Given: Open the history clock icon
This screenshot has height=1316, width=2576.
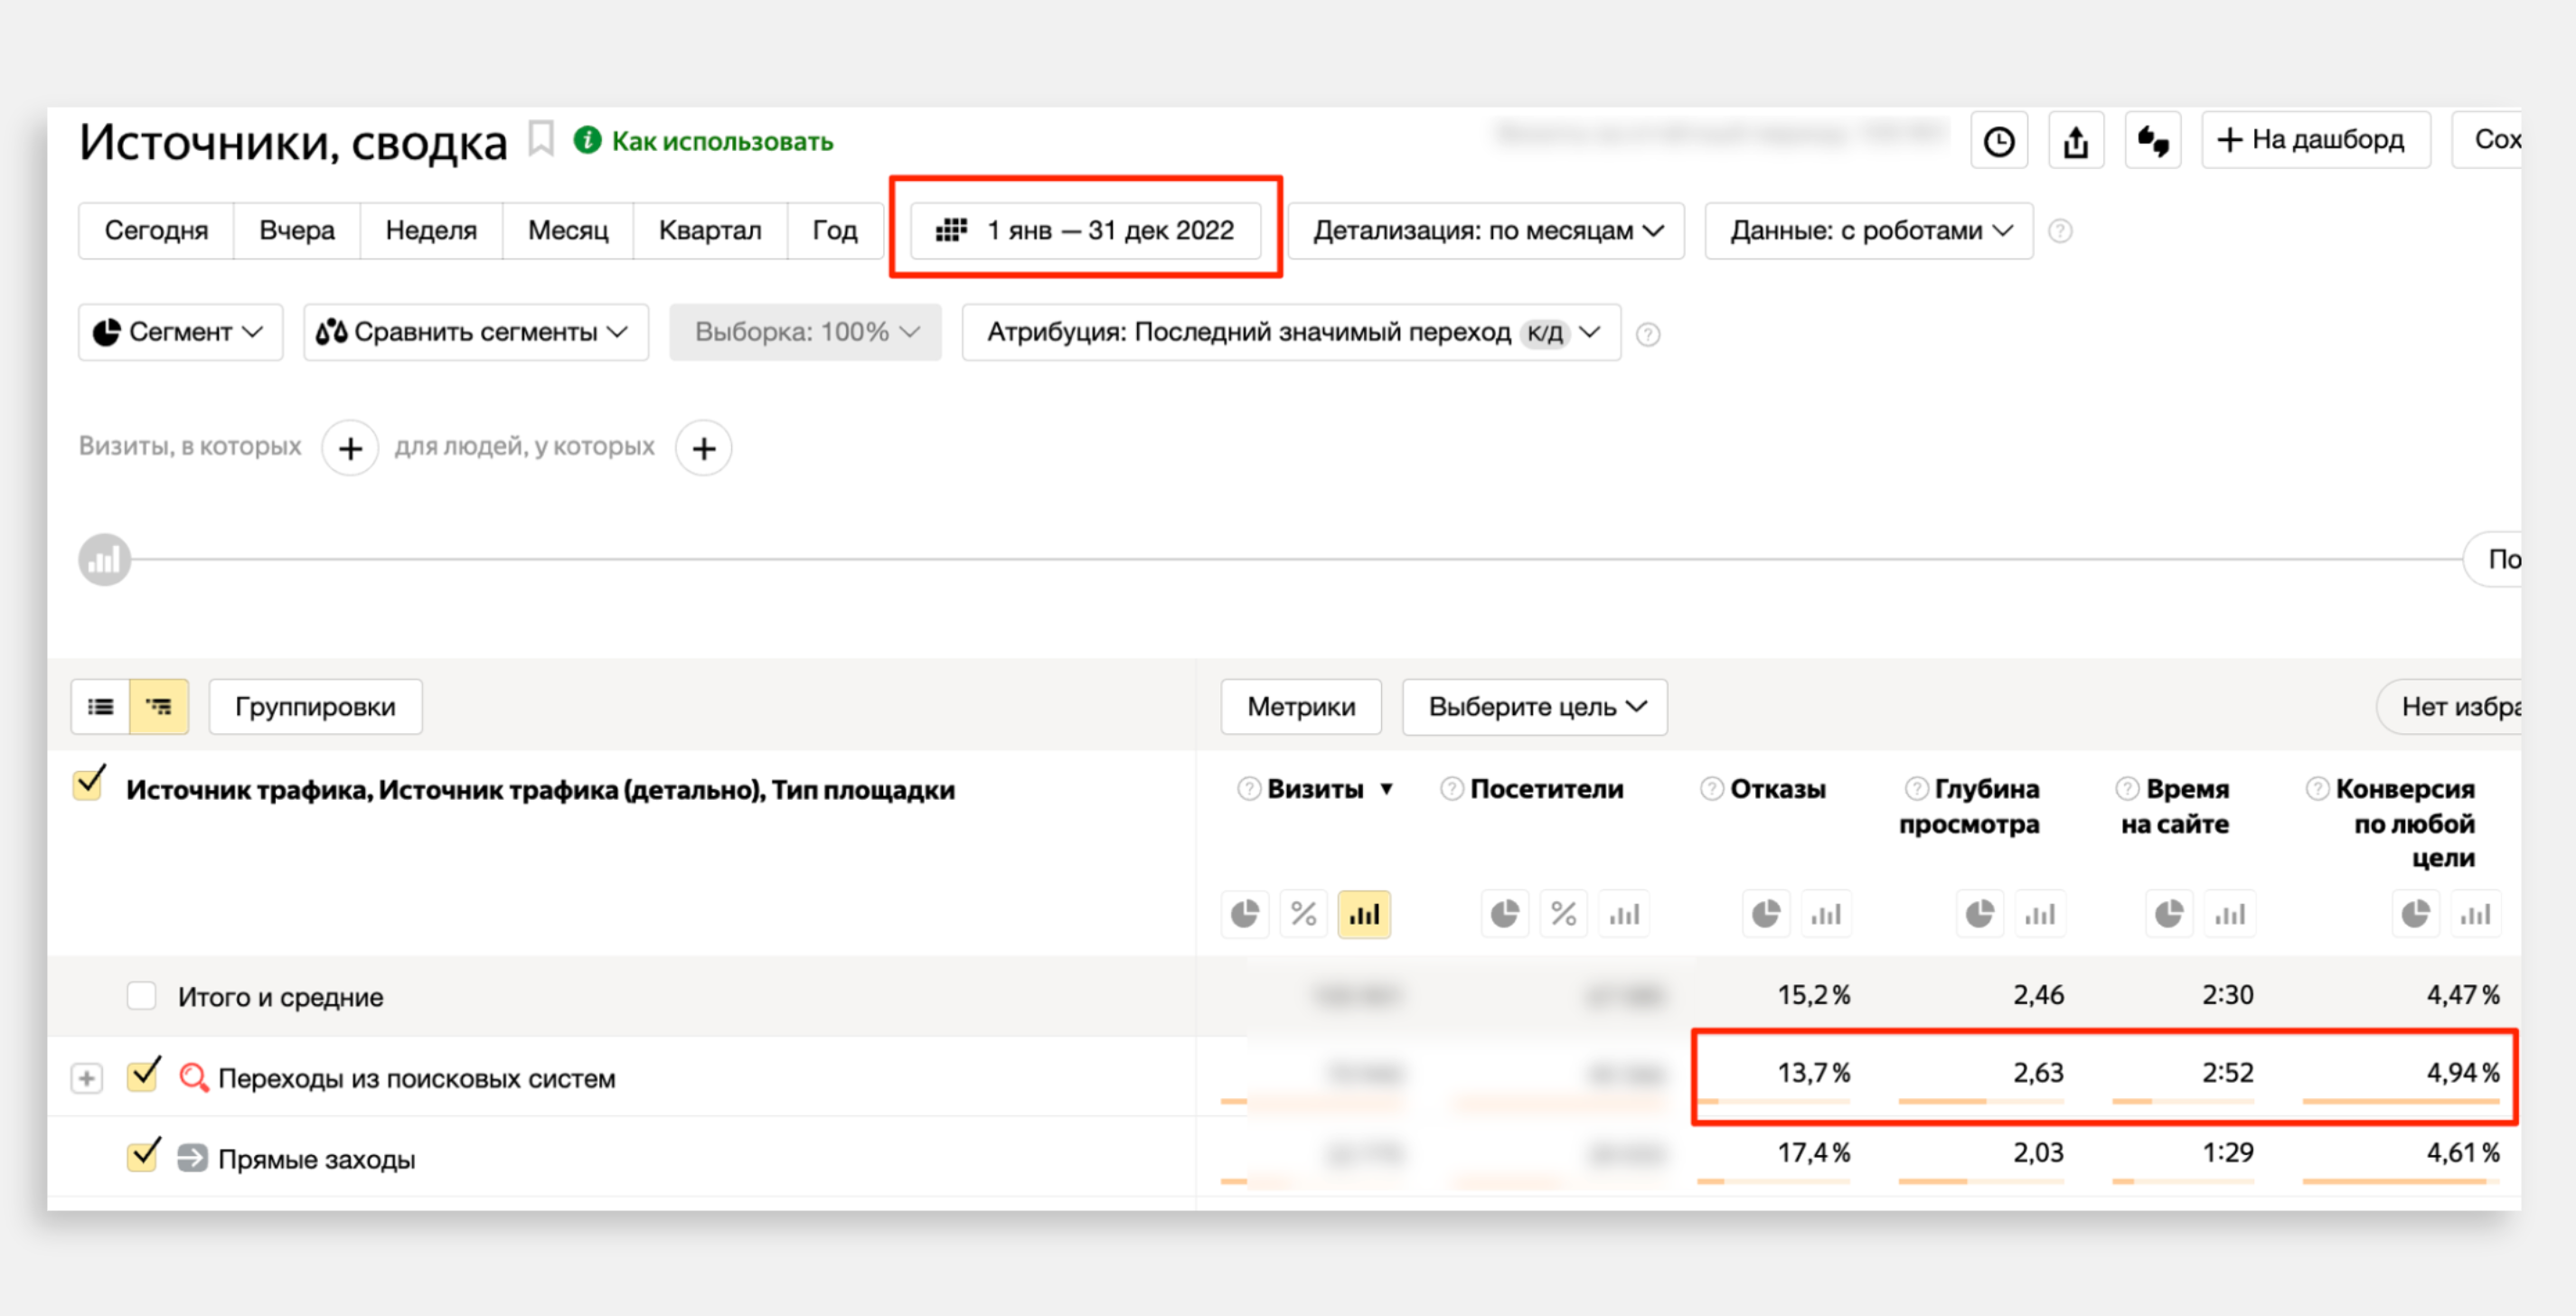Looking at the screenshot, I should tap(1998, 141).
